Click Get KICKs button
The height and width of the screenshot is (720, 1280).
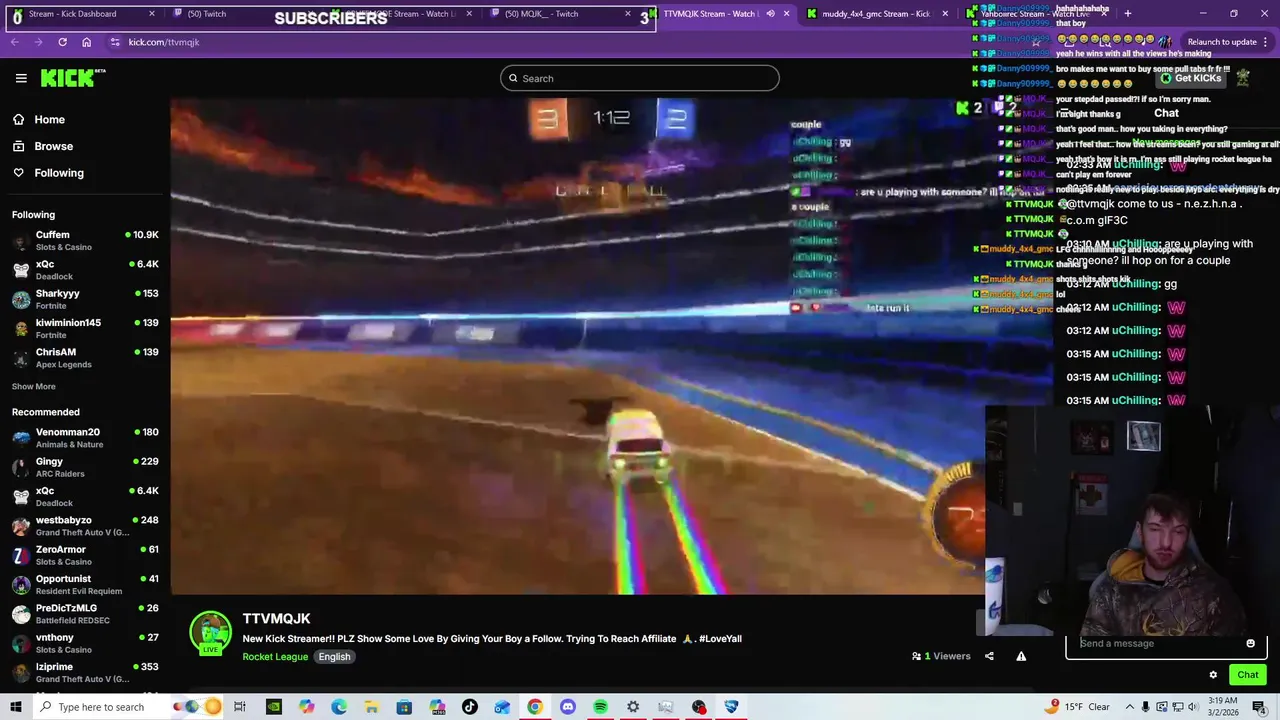[1192, 78]
